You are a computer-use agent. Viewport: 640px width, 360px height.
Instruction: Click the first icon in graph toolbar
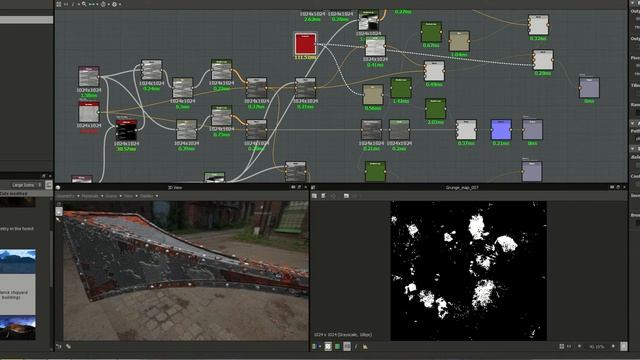point(59,4)
